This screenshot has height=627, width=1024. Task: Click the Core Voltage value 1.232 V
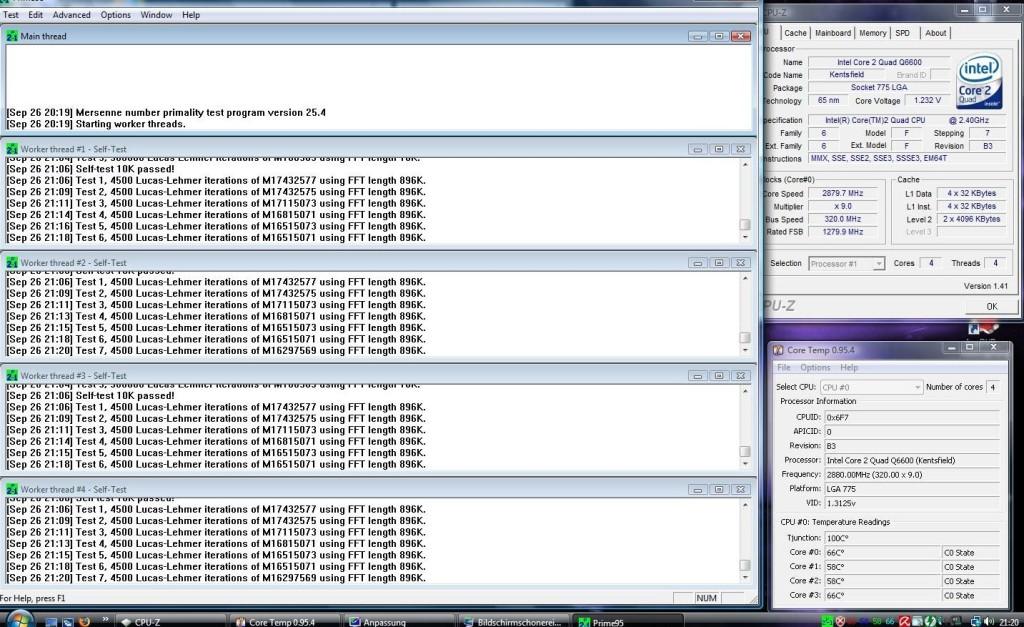(x=927, y=101)
